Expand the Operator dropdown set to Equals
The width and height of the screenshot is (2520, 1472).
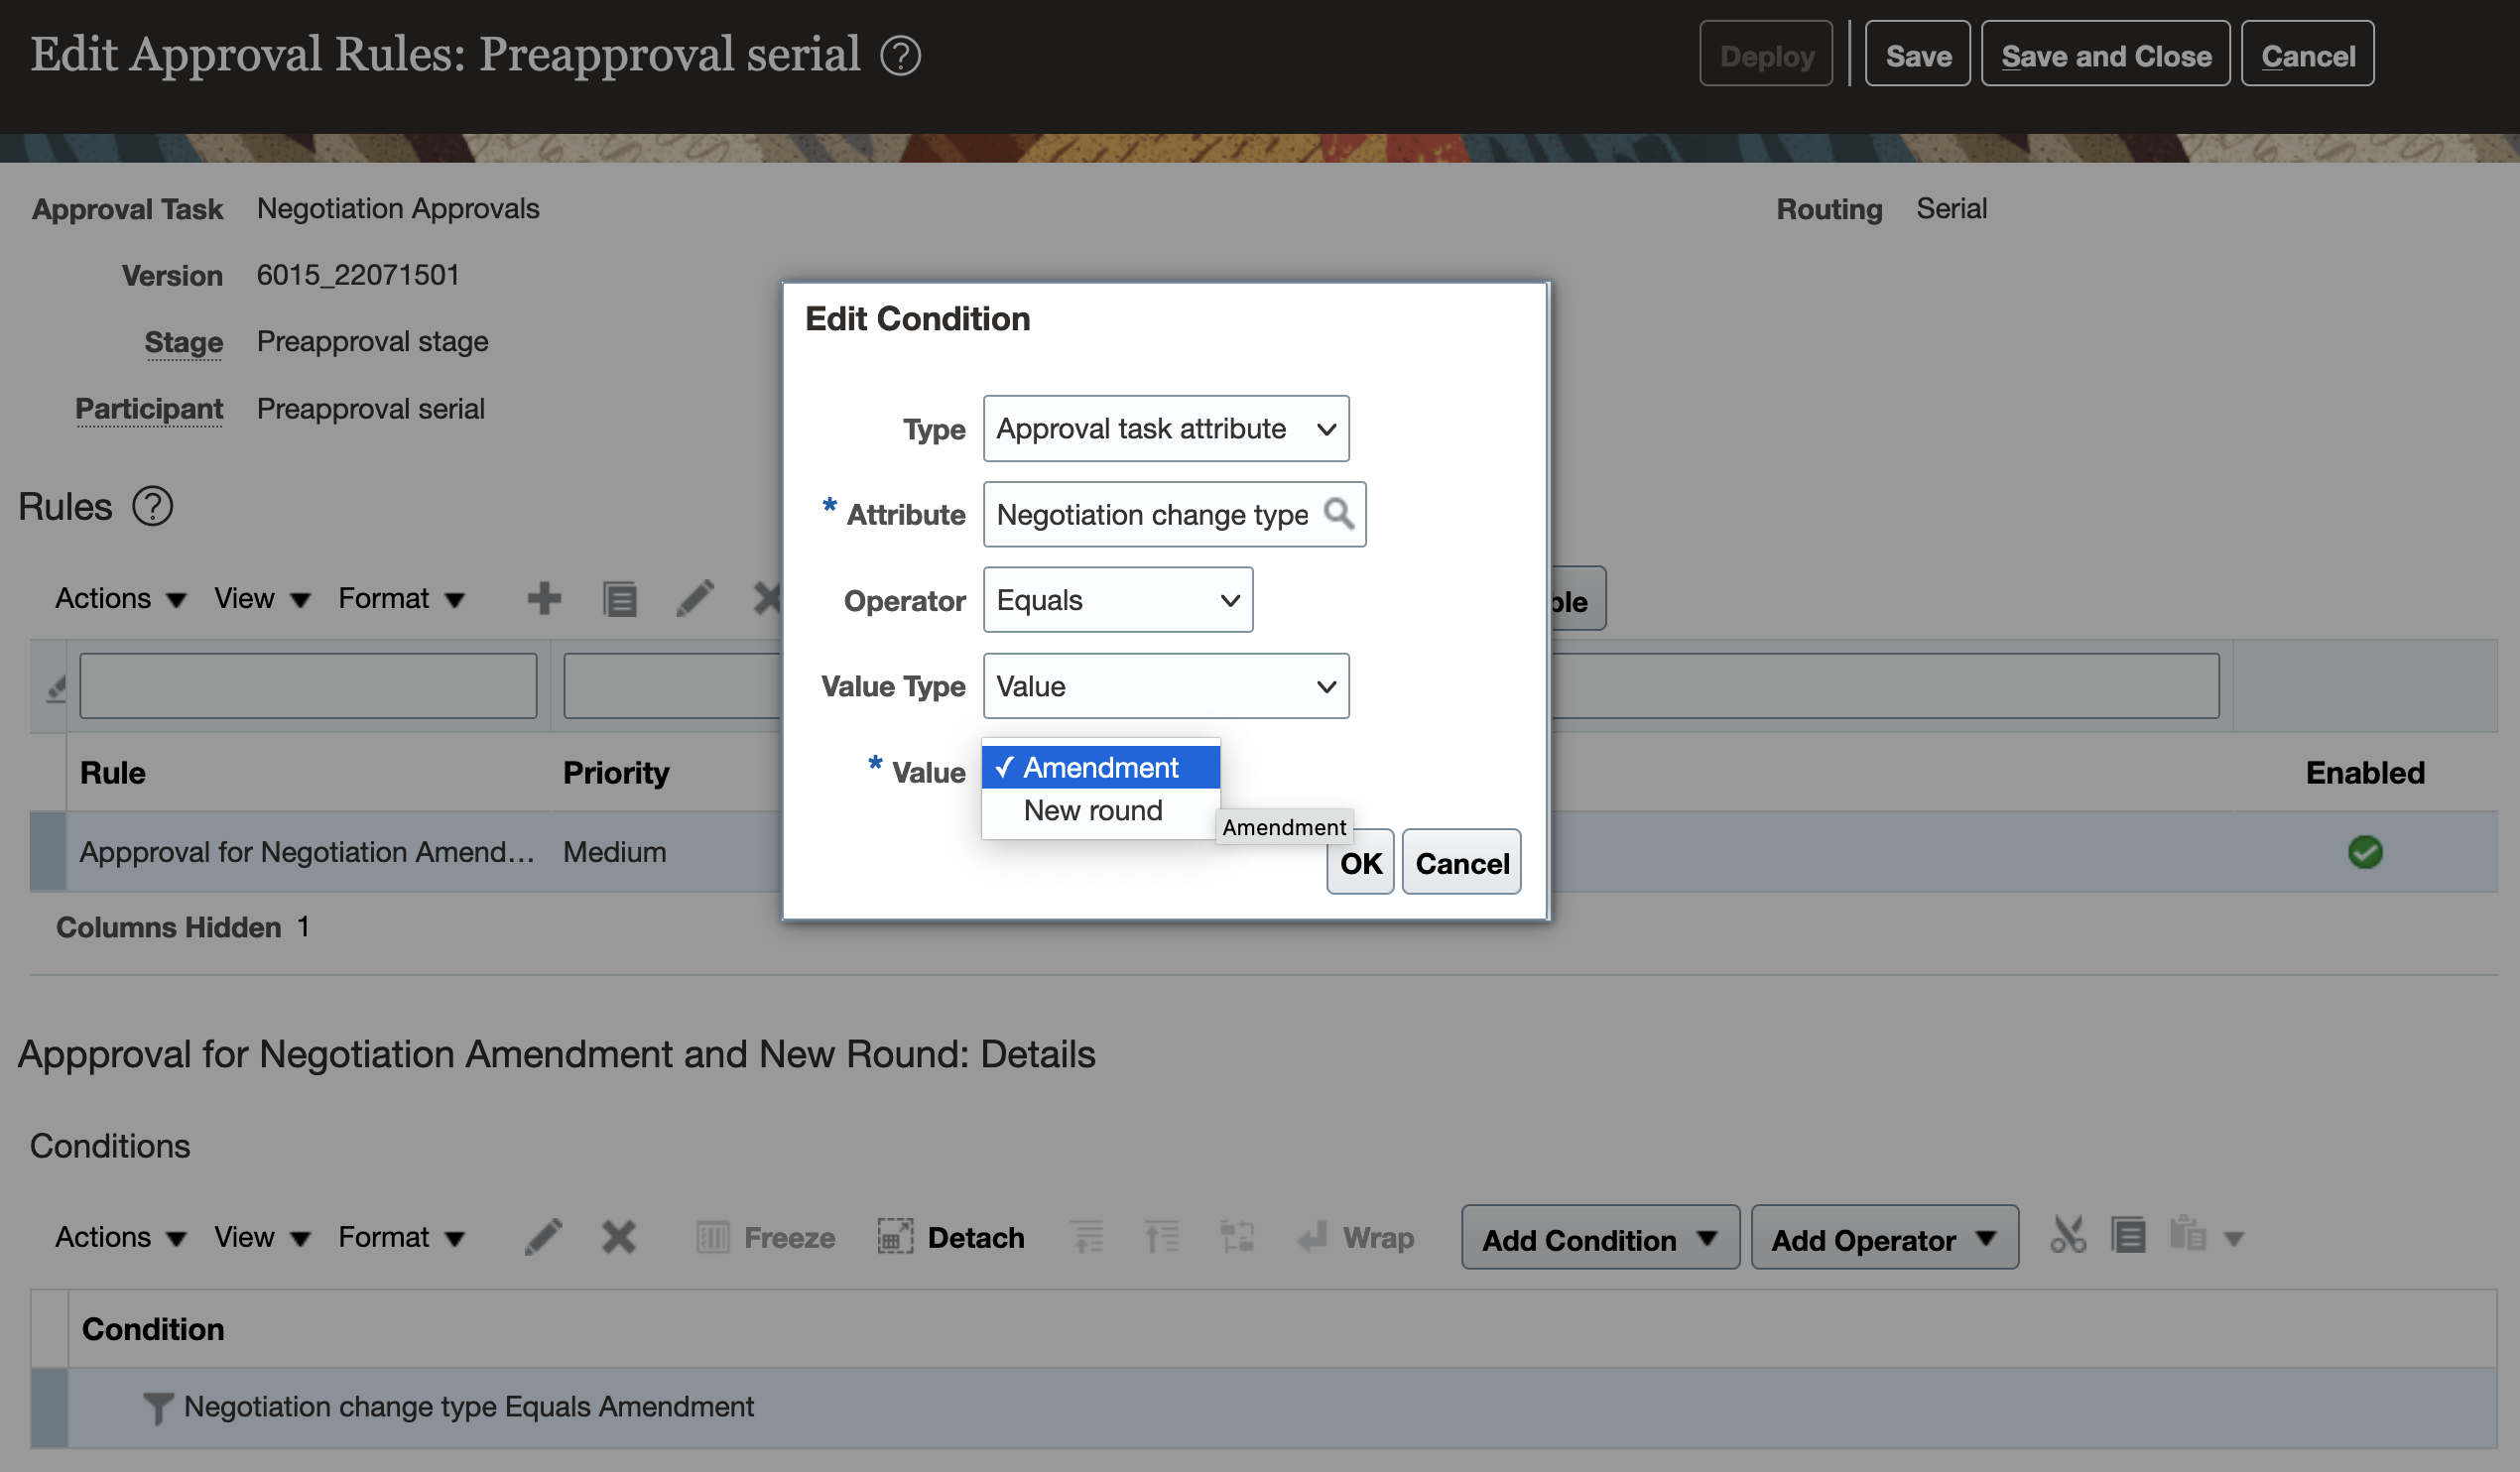click(1117, 600)
